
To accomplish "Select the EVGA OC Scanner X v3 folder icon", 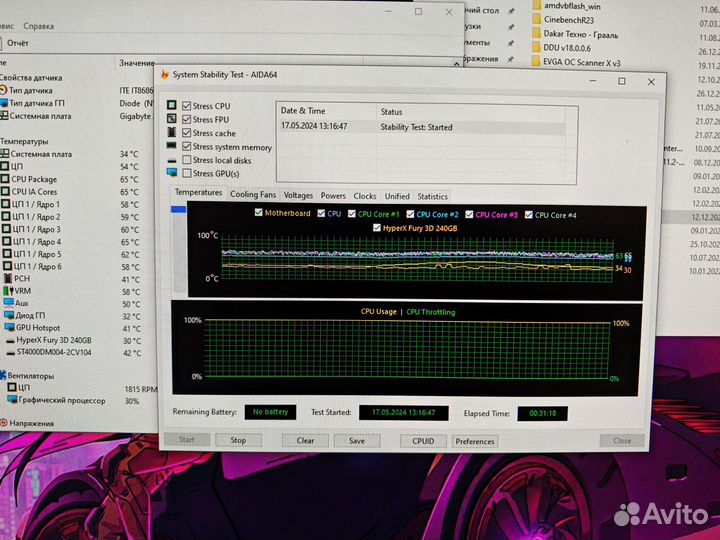I will pyautogui.click(x=536, y=62).
